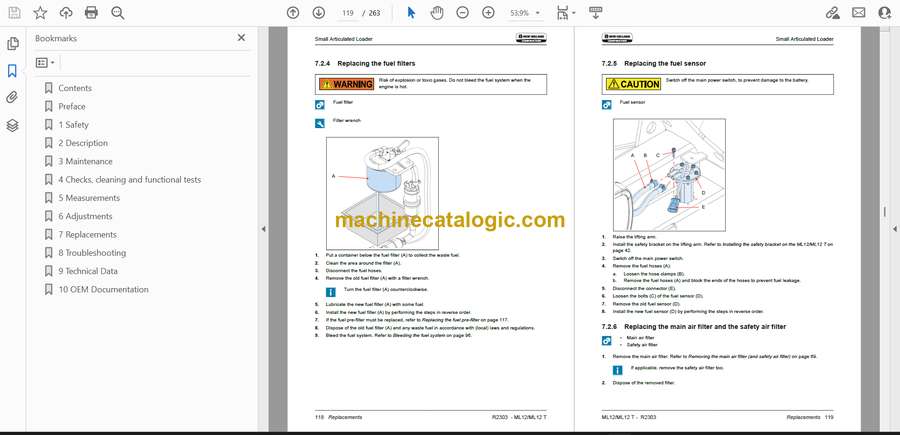This screenshot has height=435, width=900.
Task: Bookmark this file with the star icon
Action: pyautogui.click(x=40, y=13)
